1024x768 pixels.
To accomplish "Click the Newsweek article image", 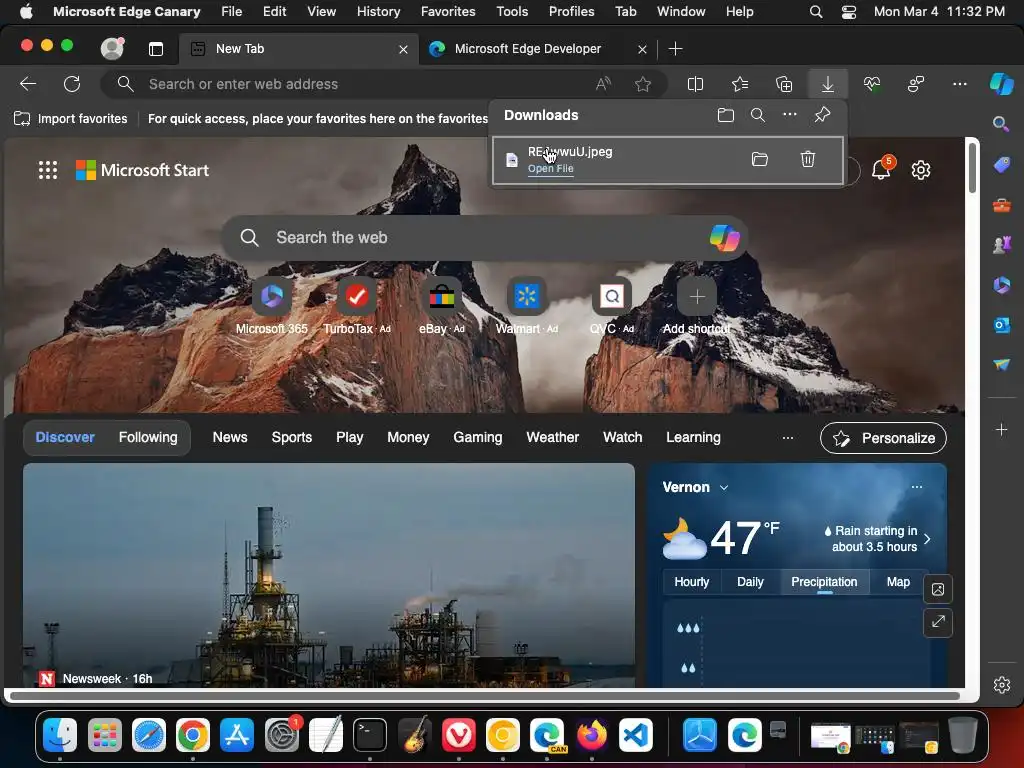I will click(328, 575).
